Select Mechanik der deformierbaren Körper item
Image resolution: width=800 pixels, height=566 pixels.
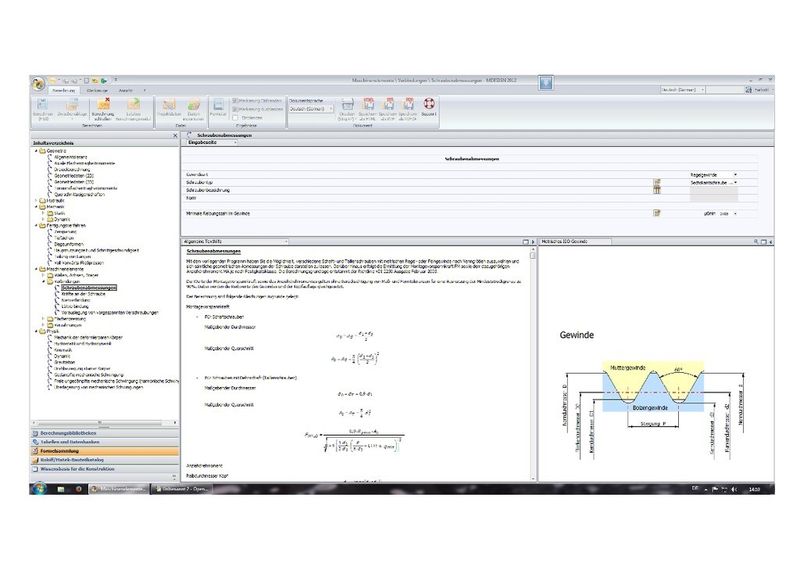(x=88, y=337)
